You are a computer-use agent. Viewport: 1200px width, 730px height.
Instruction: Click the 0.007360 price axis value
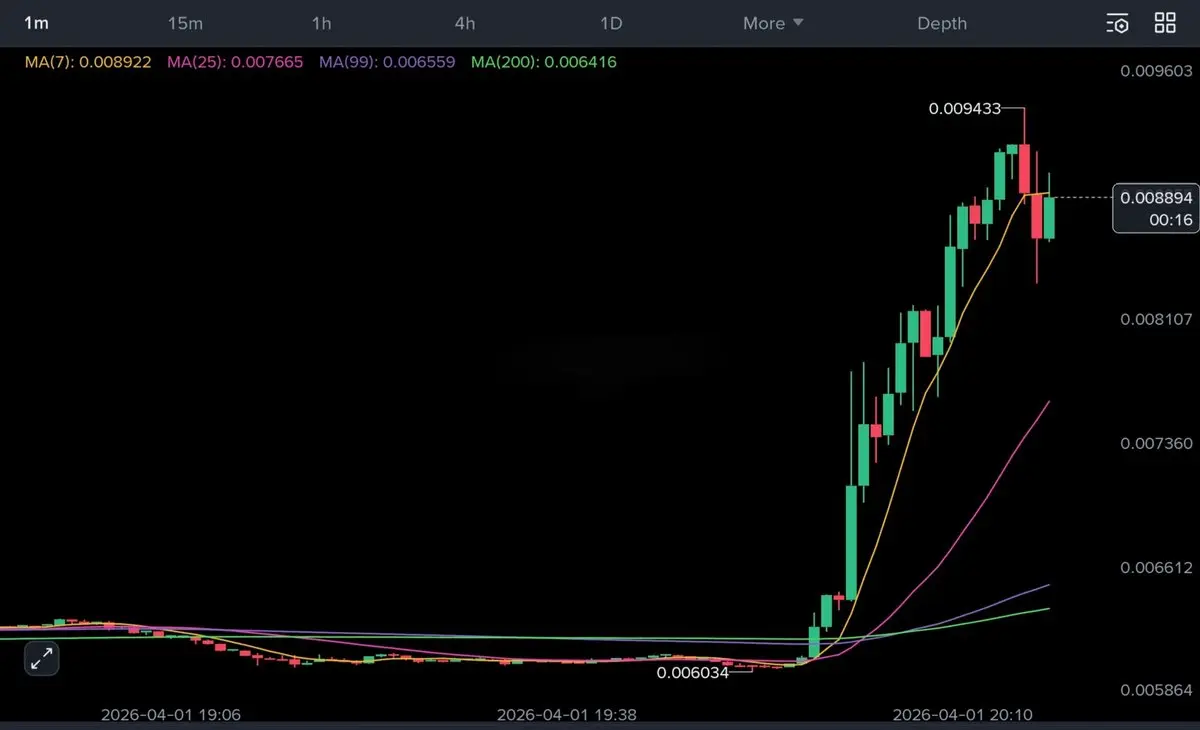(x=1157, y=443)
